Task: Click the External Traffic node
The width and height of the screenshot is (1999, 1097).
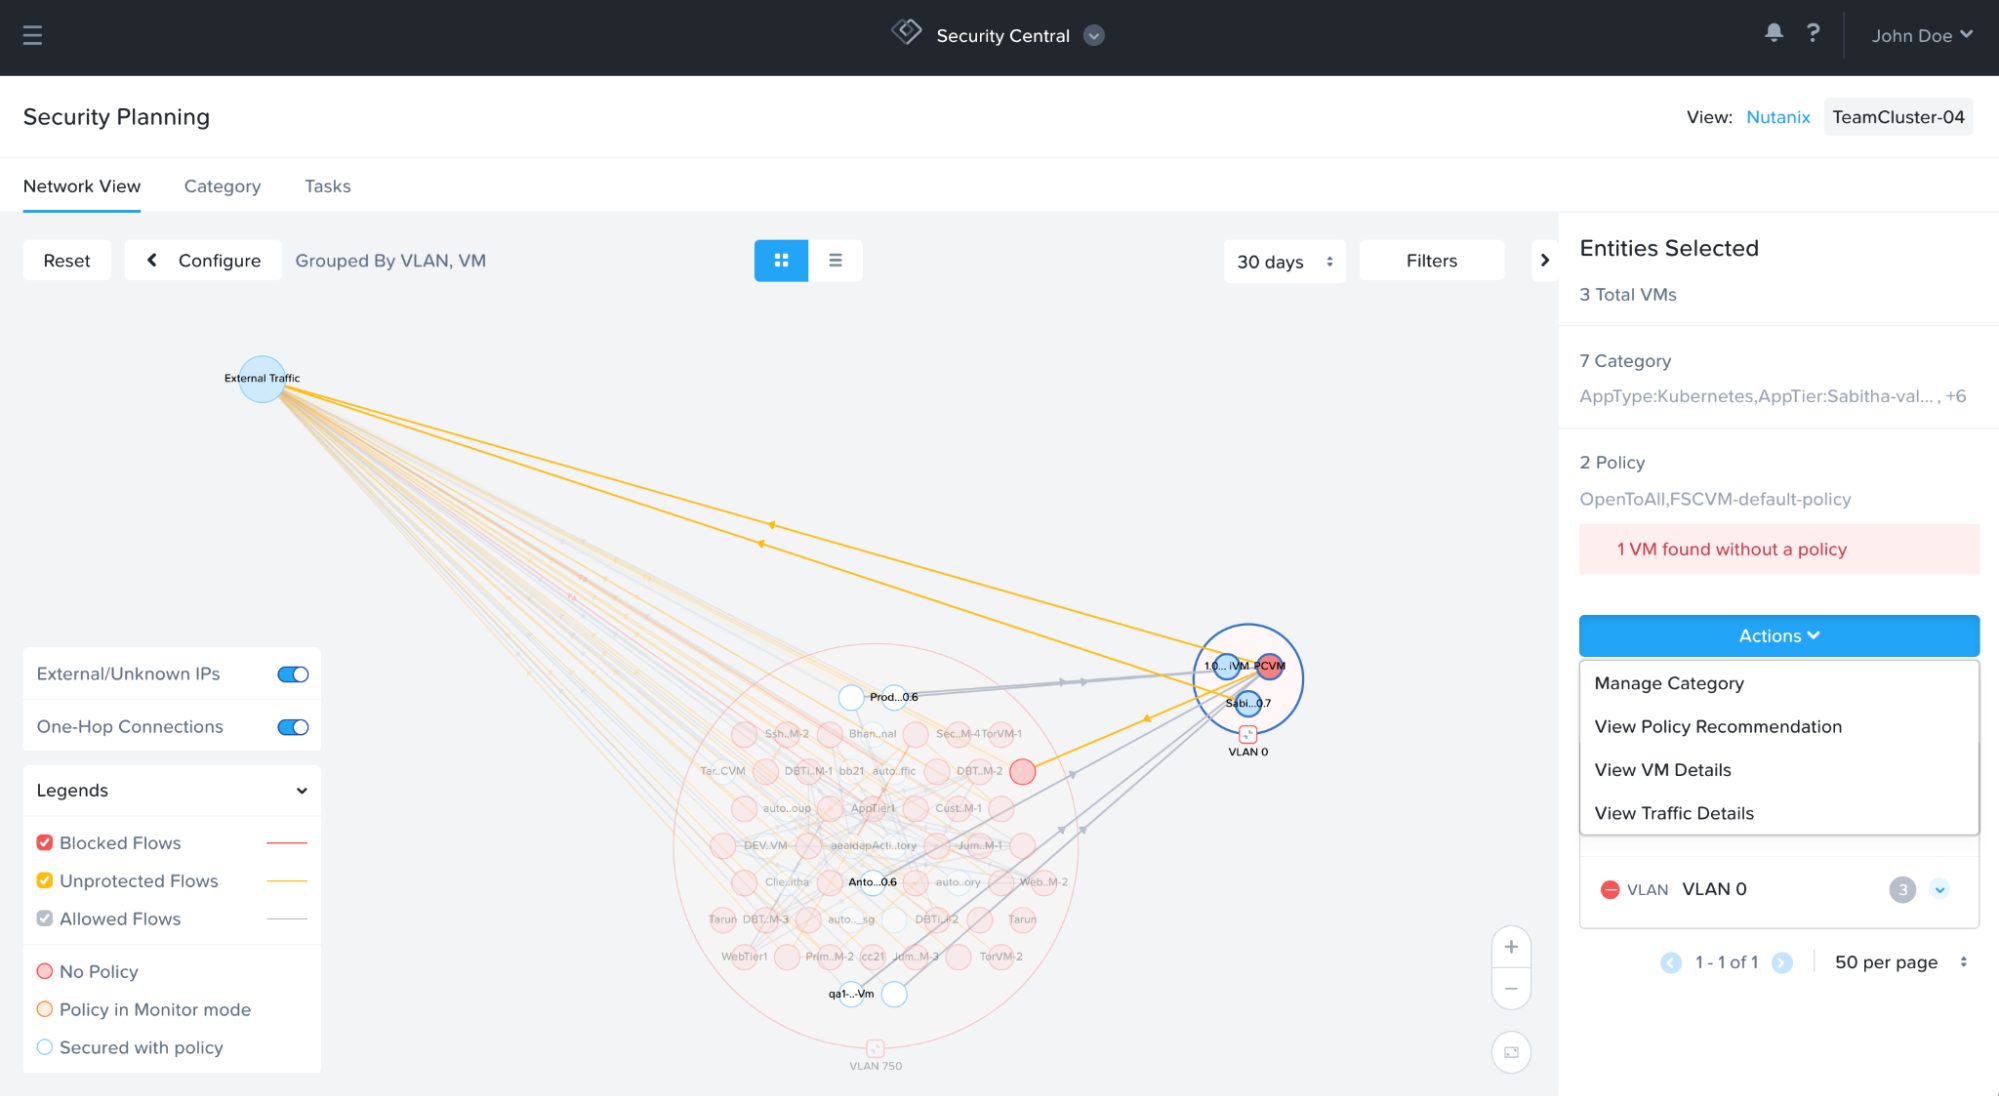Action: tap(261, 379)
